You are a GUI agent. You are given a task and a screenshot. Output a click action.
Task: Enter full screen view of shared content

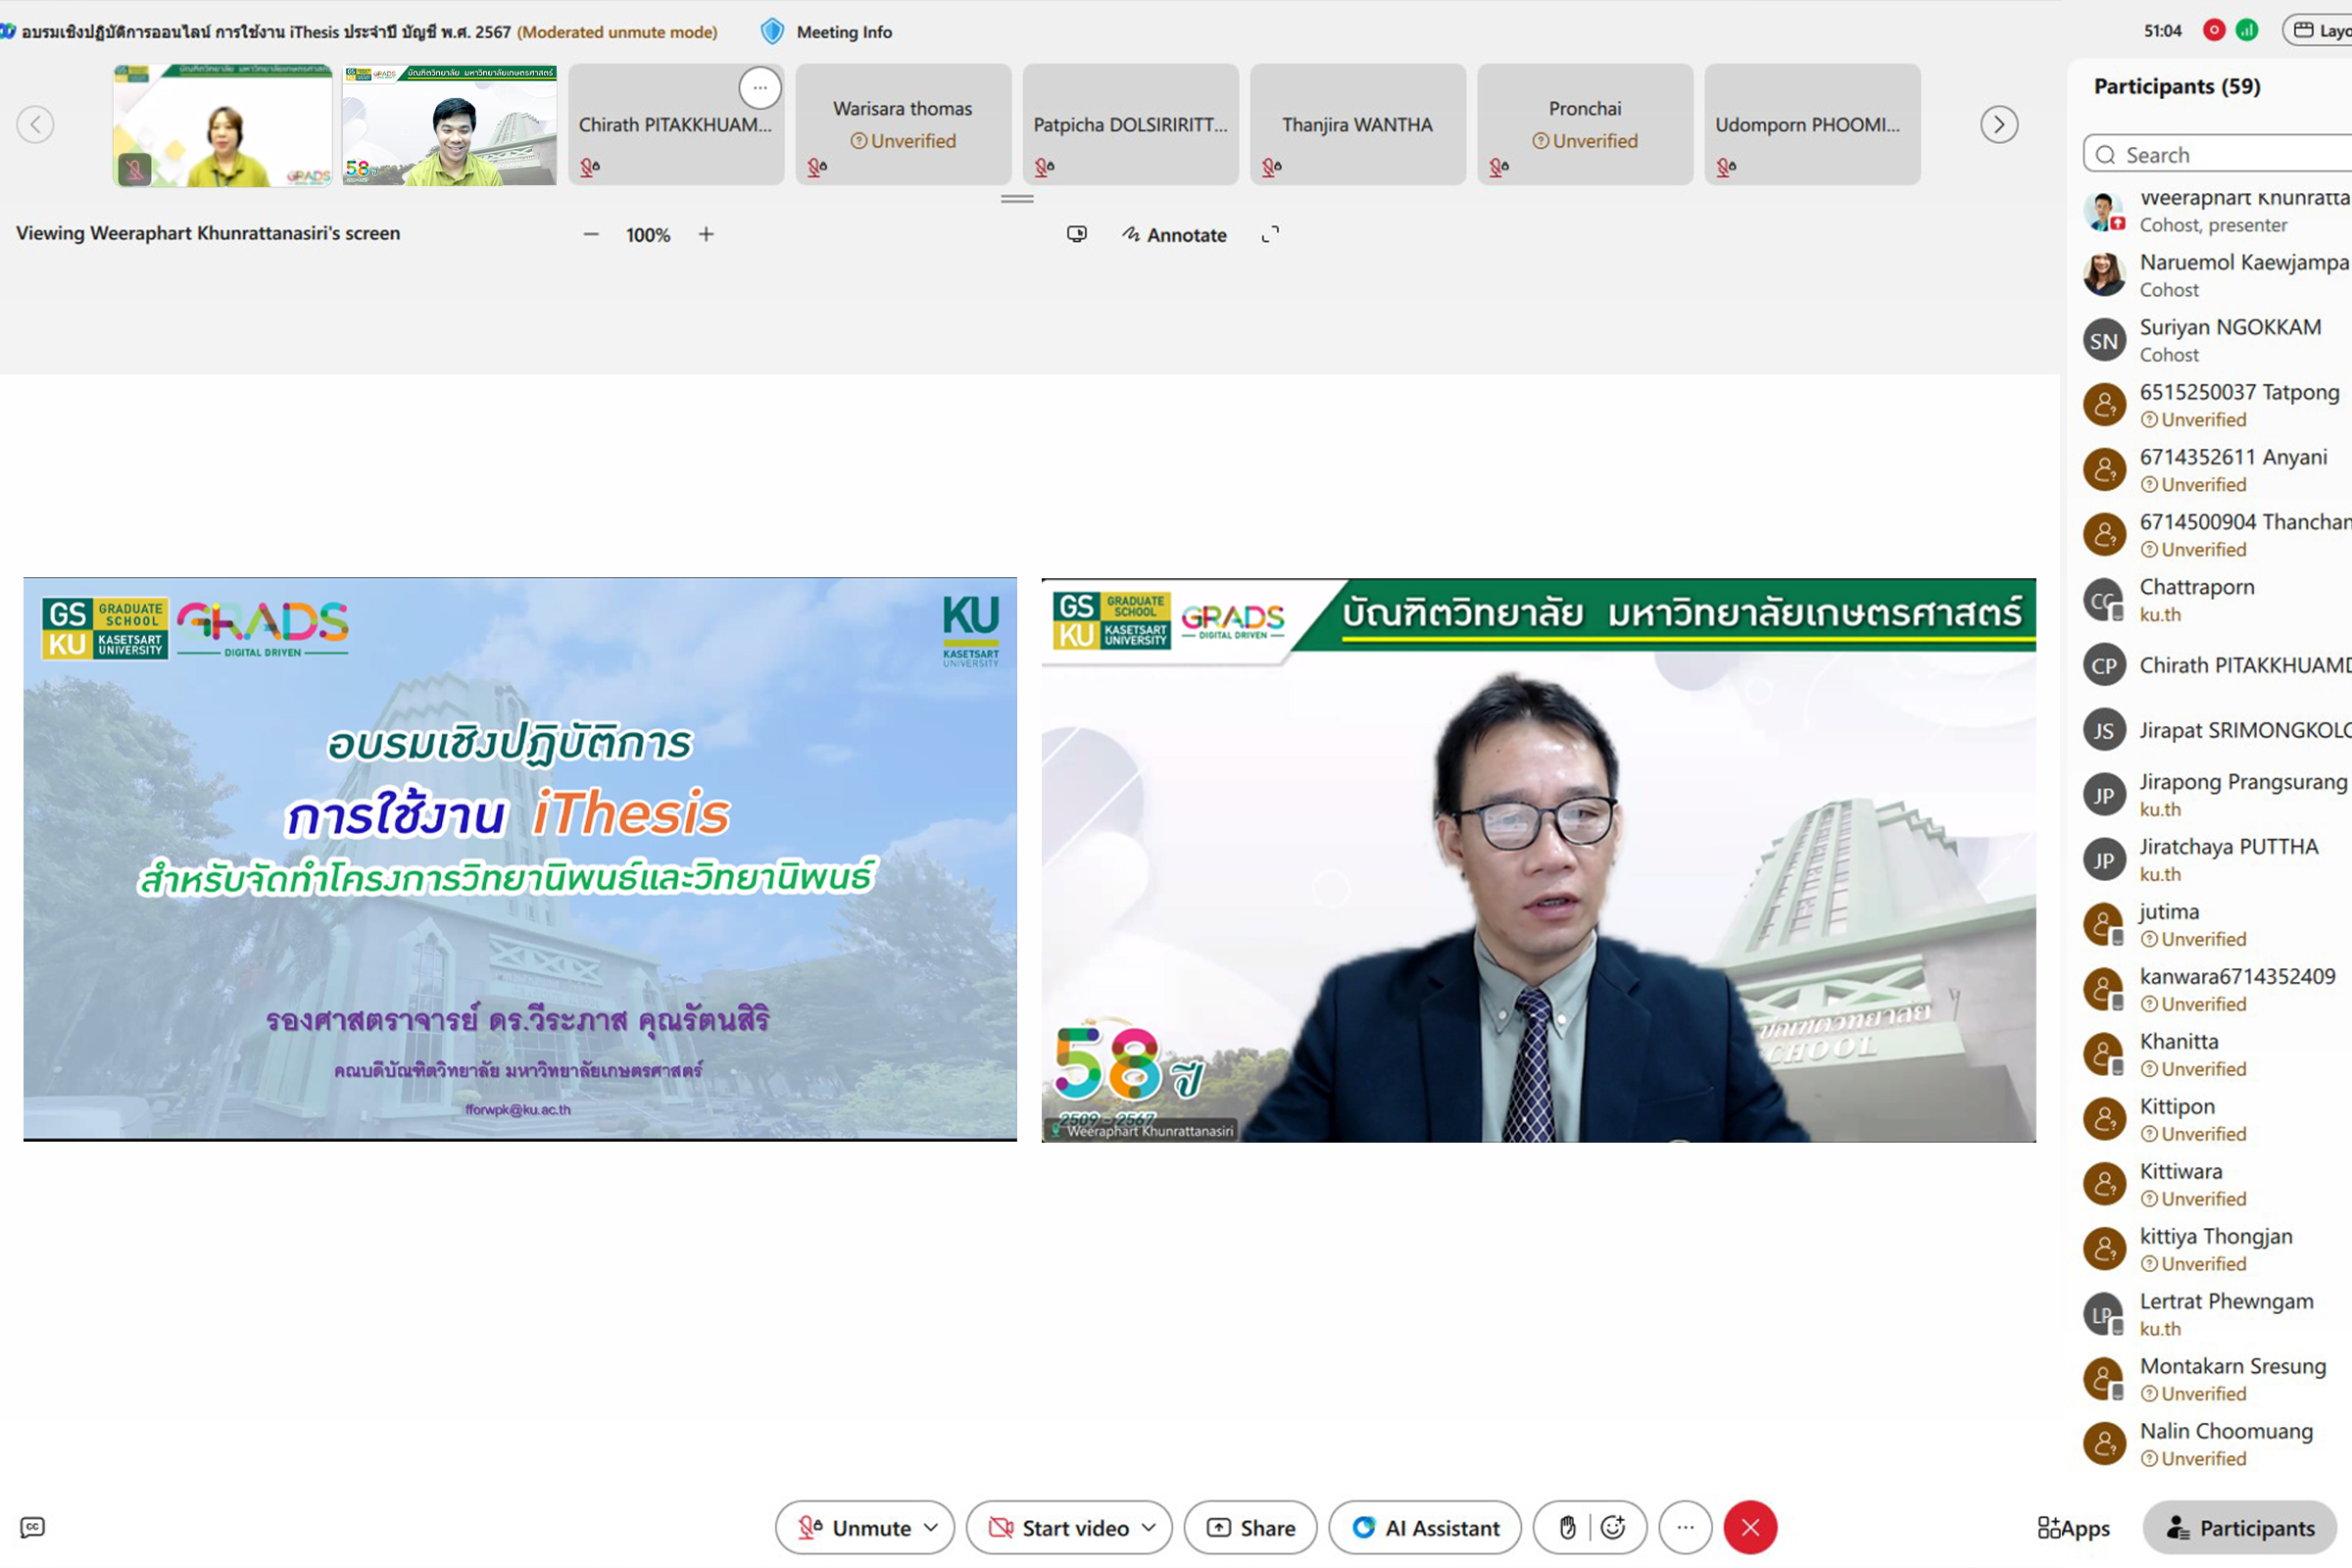[x=1270, y=235]
